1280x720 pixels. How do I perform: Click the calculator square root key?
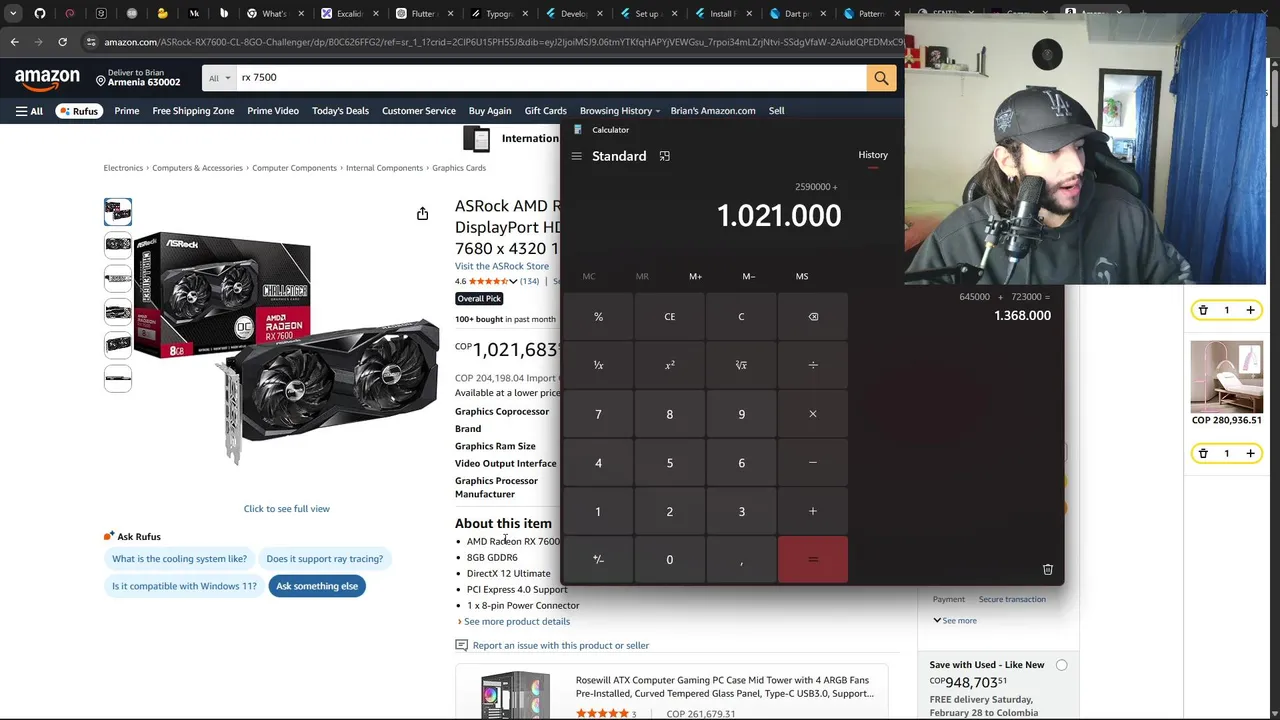(x=741, y=365)
